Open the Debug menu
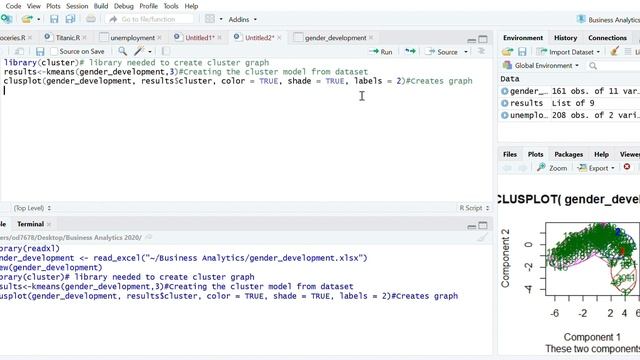The height and width of the screenshot is (360, 640). [x=124, y=6]
